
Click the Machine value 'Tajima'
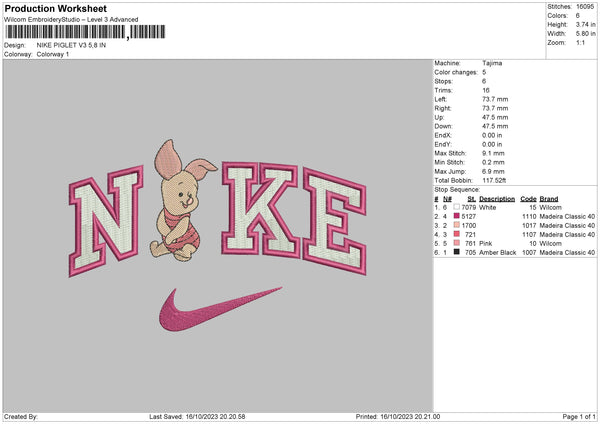[492, 63]
